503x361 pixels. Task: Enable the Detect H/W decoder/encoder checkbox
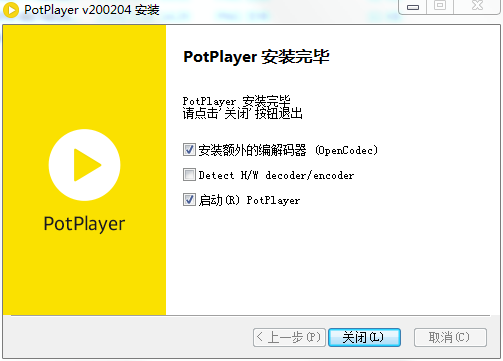coord(189,174)
